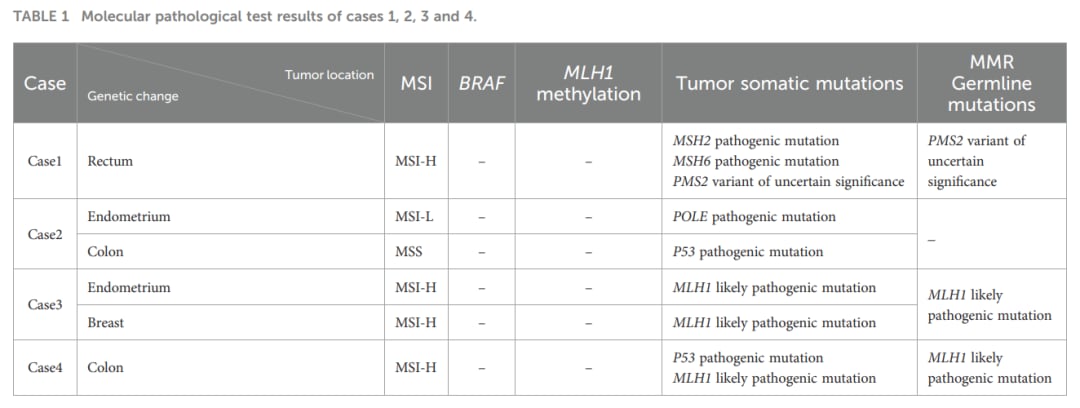Select the Case1 row label

click(x=45, y=161)
